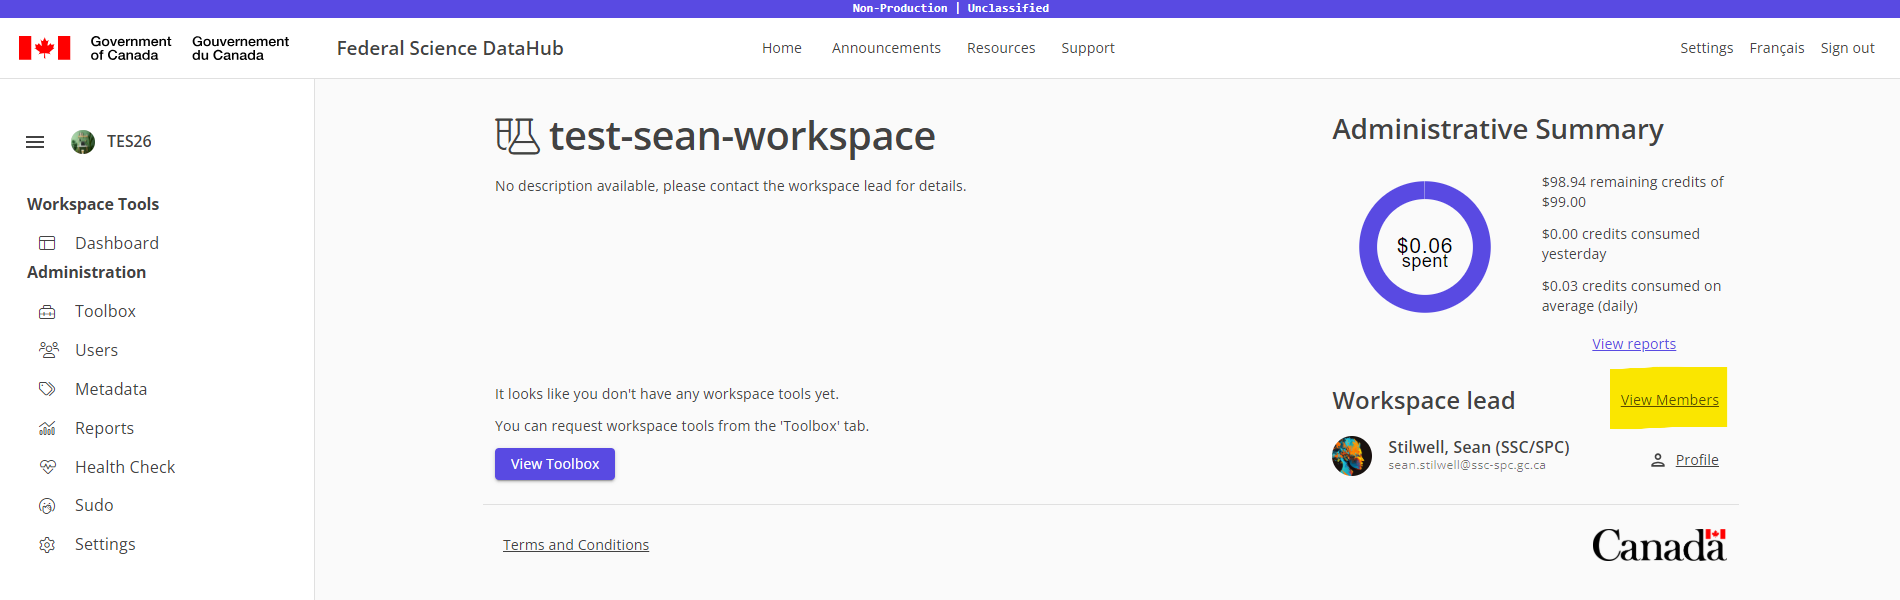Open the Reports chart icon
This screenshot has height=600, width=1900.
pyautogui.click(x=47, y=428)
